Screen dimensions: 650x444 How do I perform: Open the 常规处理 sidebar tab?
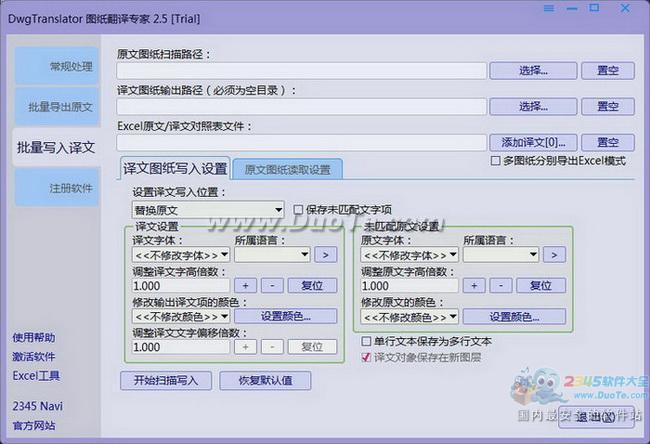[x=57, y=66]
